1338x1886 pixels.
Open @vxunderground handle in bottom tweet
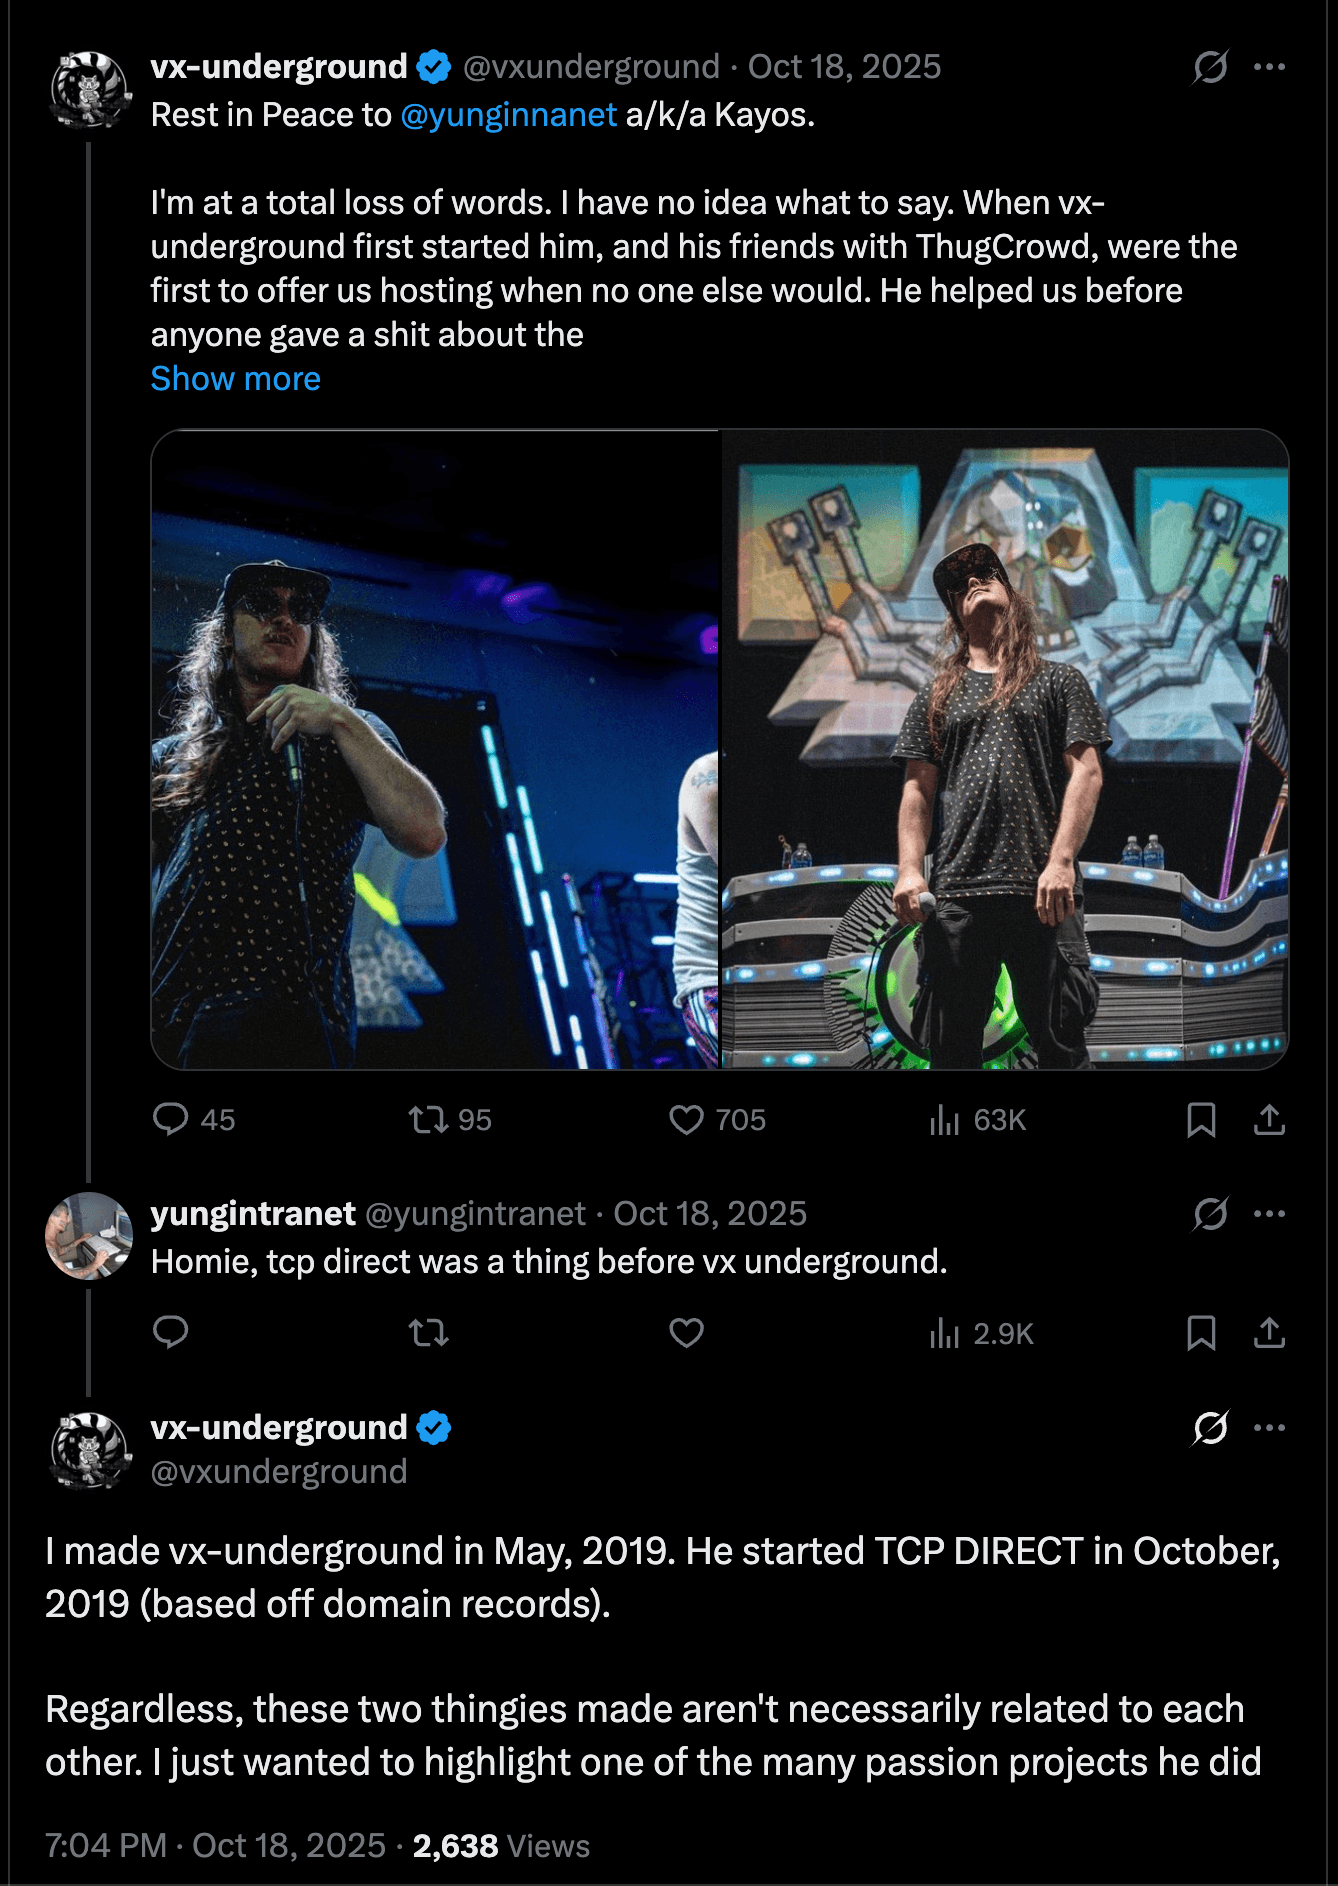click(279, 1472)
